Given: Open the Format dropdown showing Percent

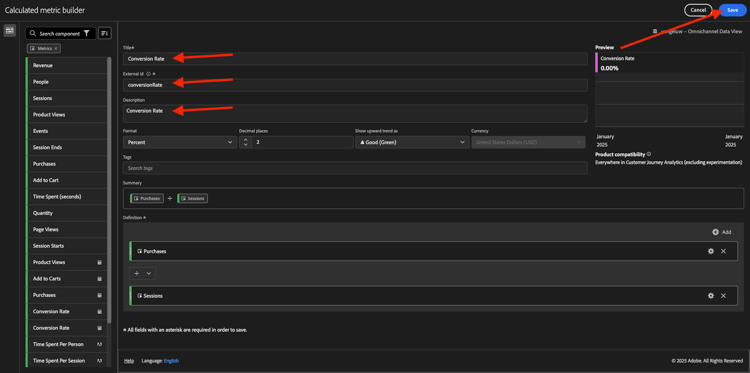Looking at the screenshot, I should coord(180,143).
